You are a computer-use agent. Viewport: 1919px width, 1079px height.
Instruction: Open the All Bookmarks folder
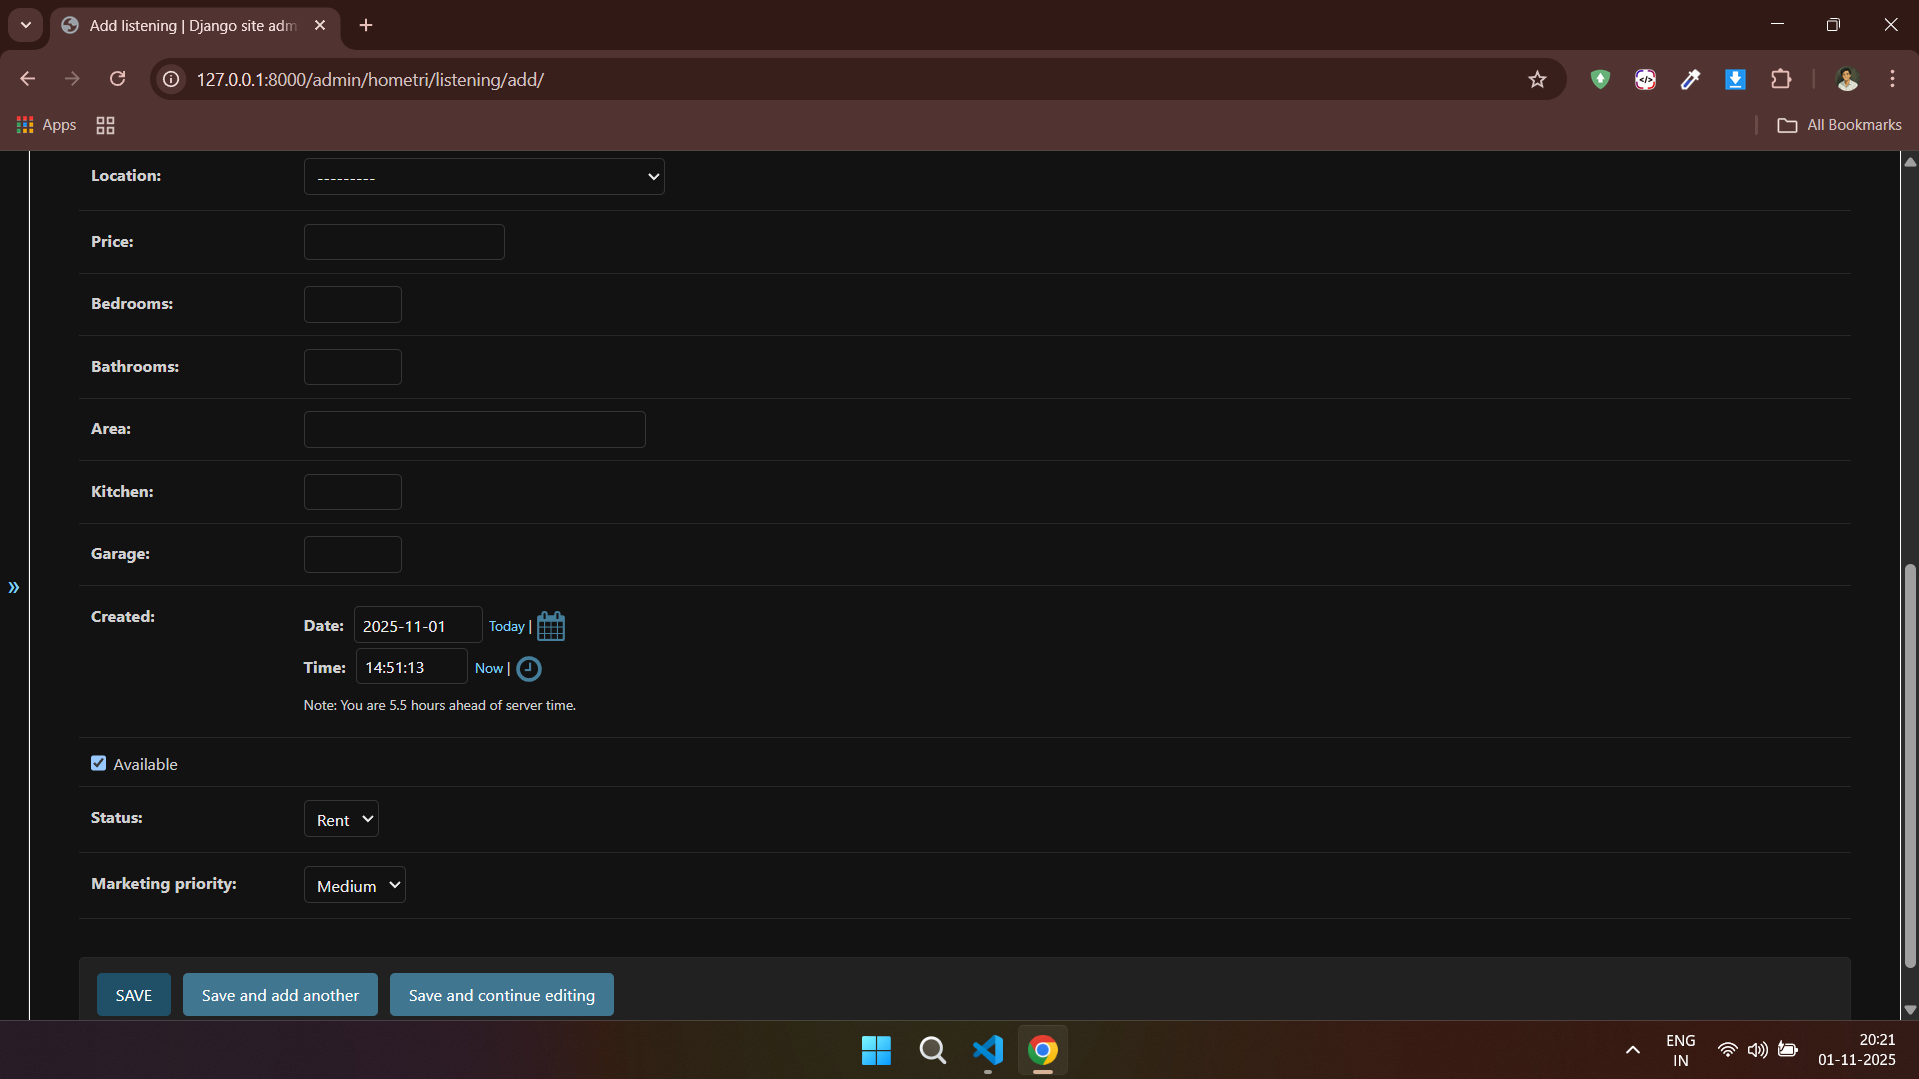[x=1839, y=125]
